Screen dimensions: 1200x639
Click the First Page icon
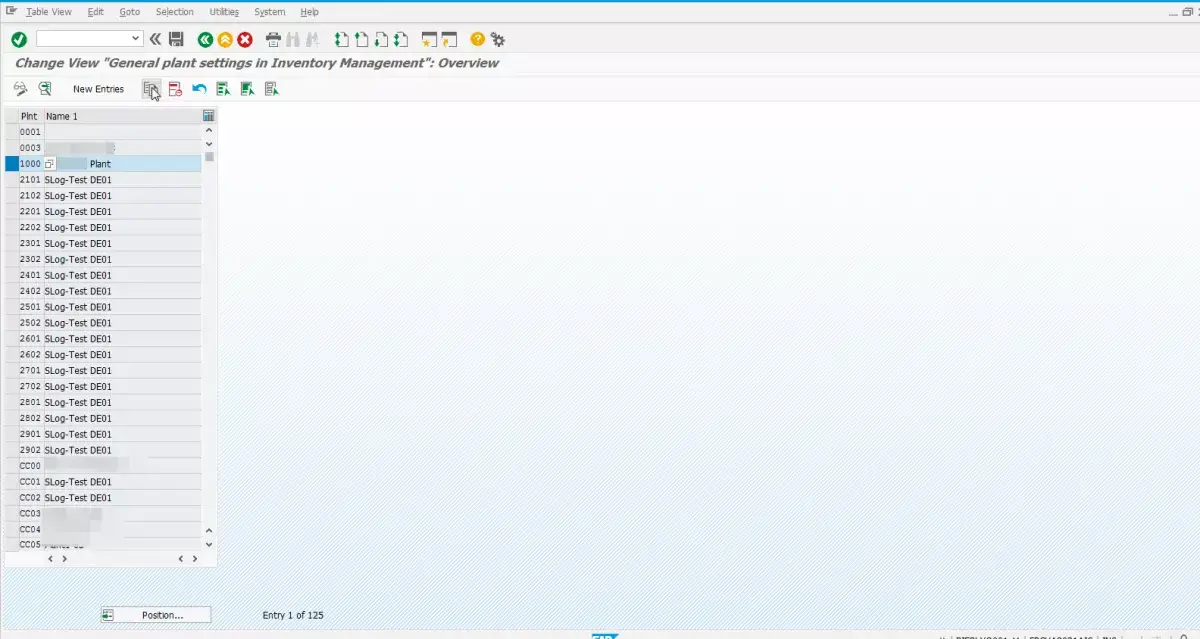(x=341, y=39)
